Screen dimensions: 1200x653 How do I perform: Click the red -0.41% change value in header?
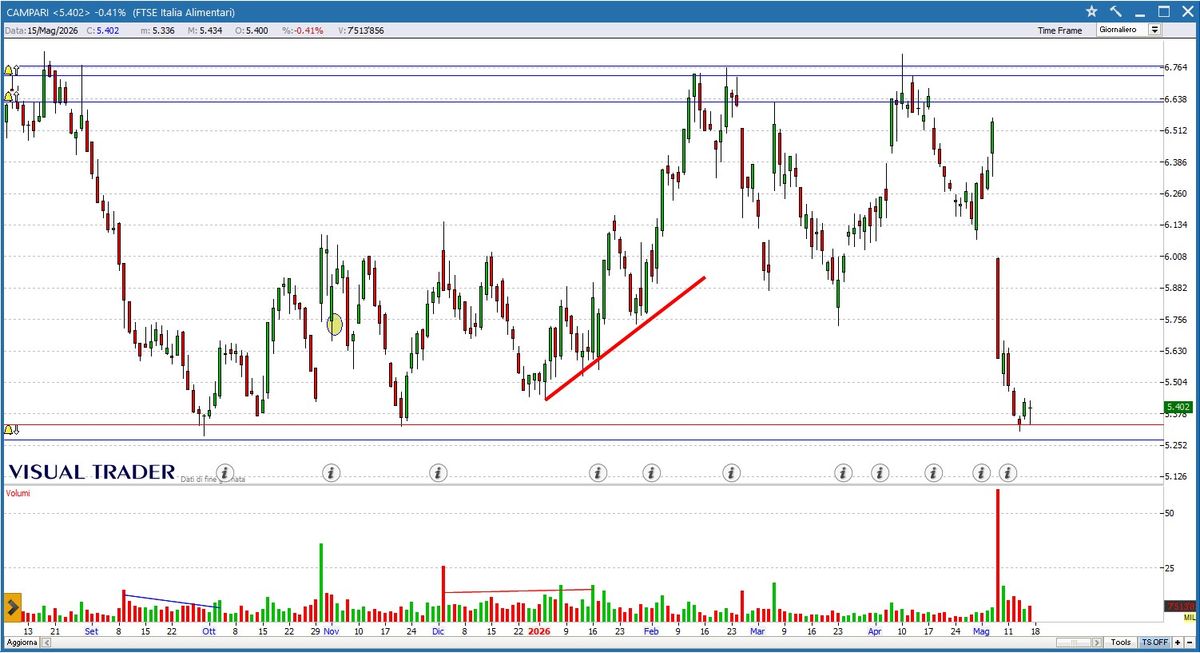(308, 30)
